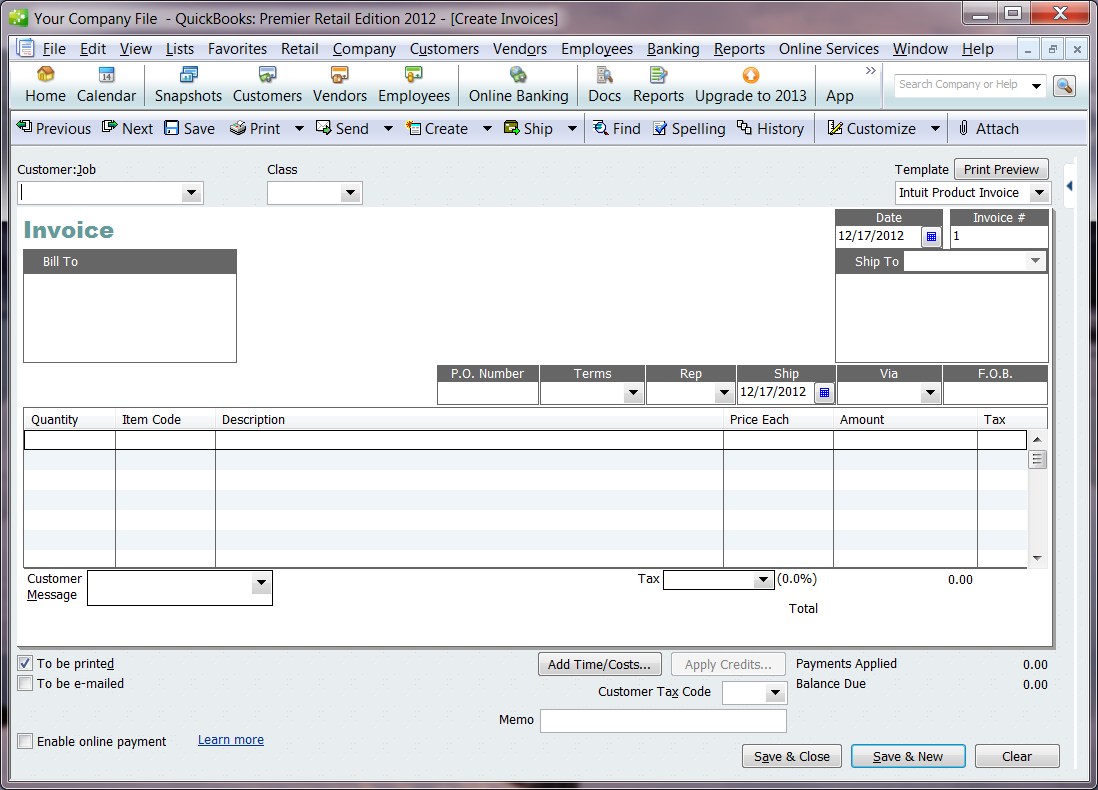The height and width of the screenshot is (790, 1098).
Task: Open the Banking menu
Action: point(673,48)
